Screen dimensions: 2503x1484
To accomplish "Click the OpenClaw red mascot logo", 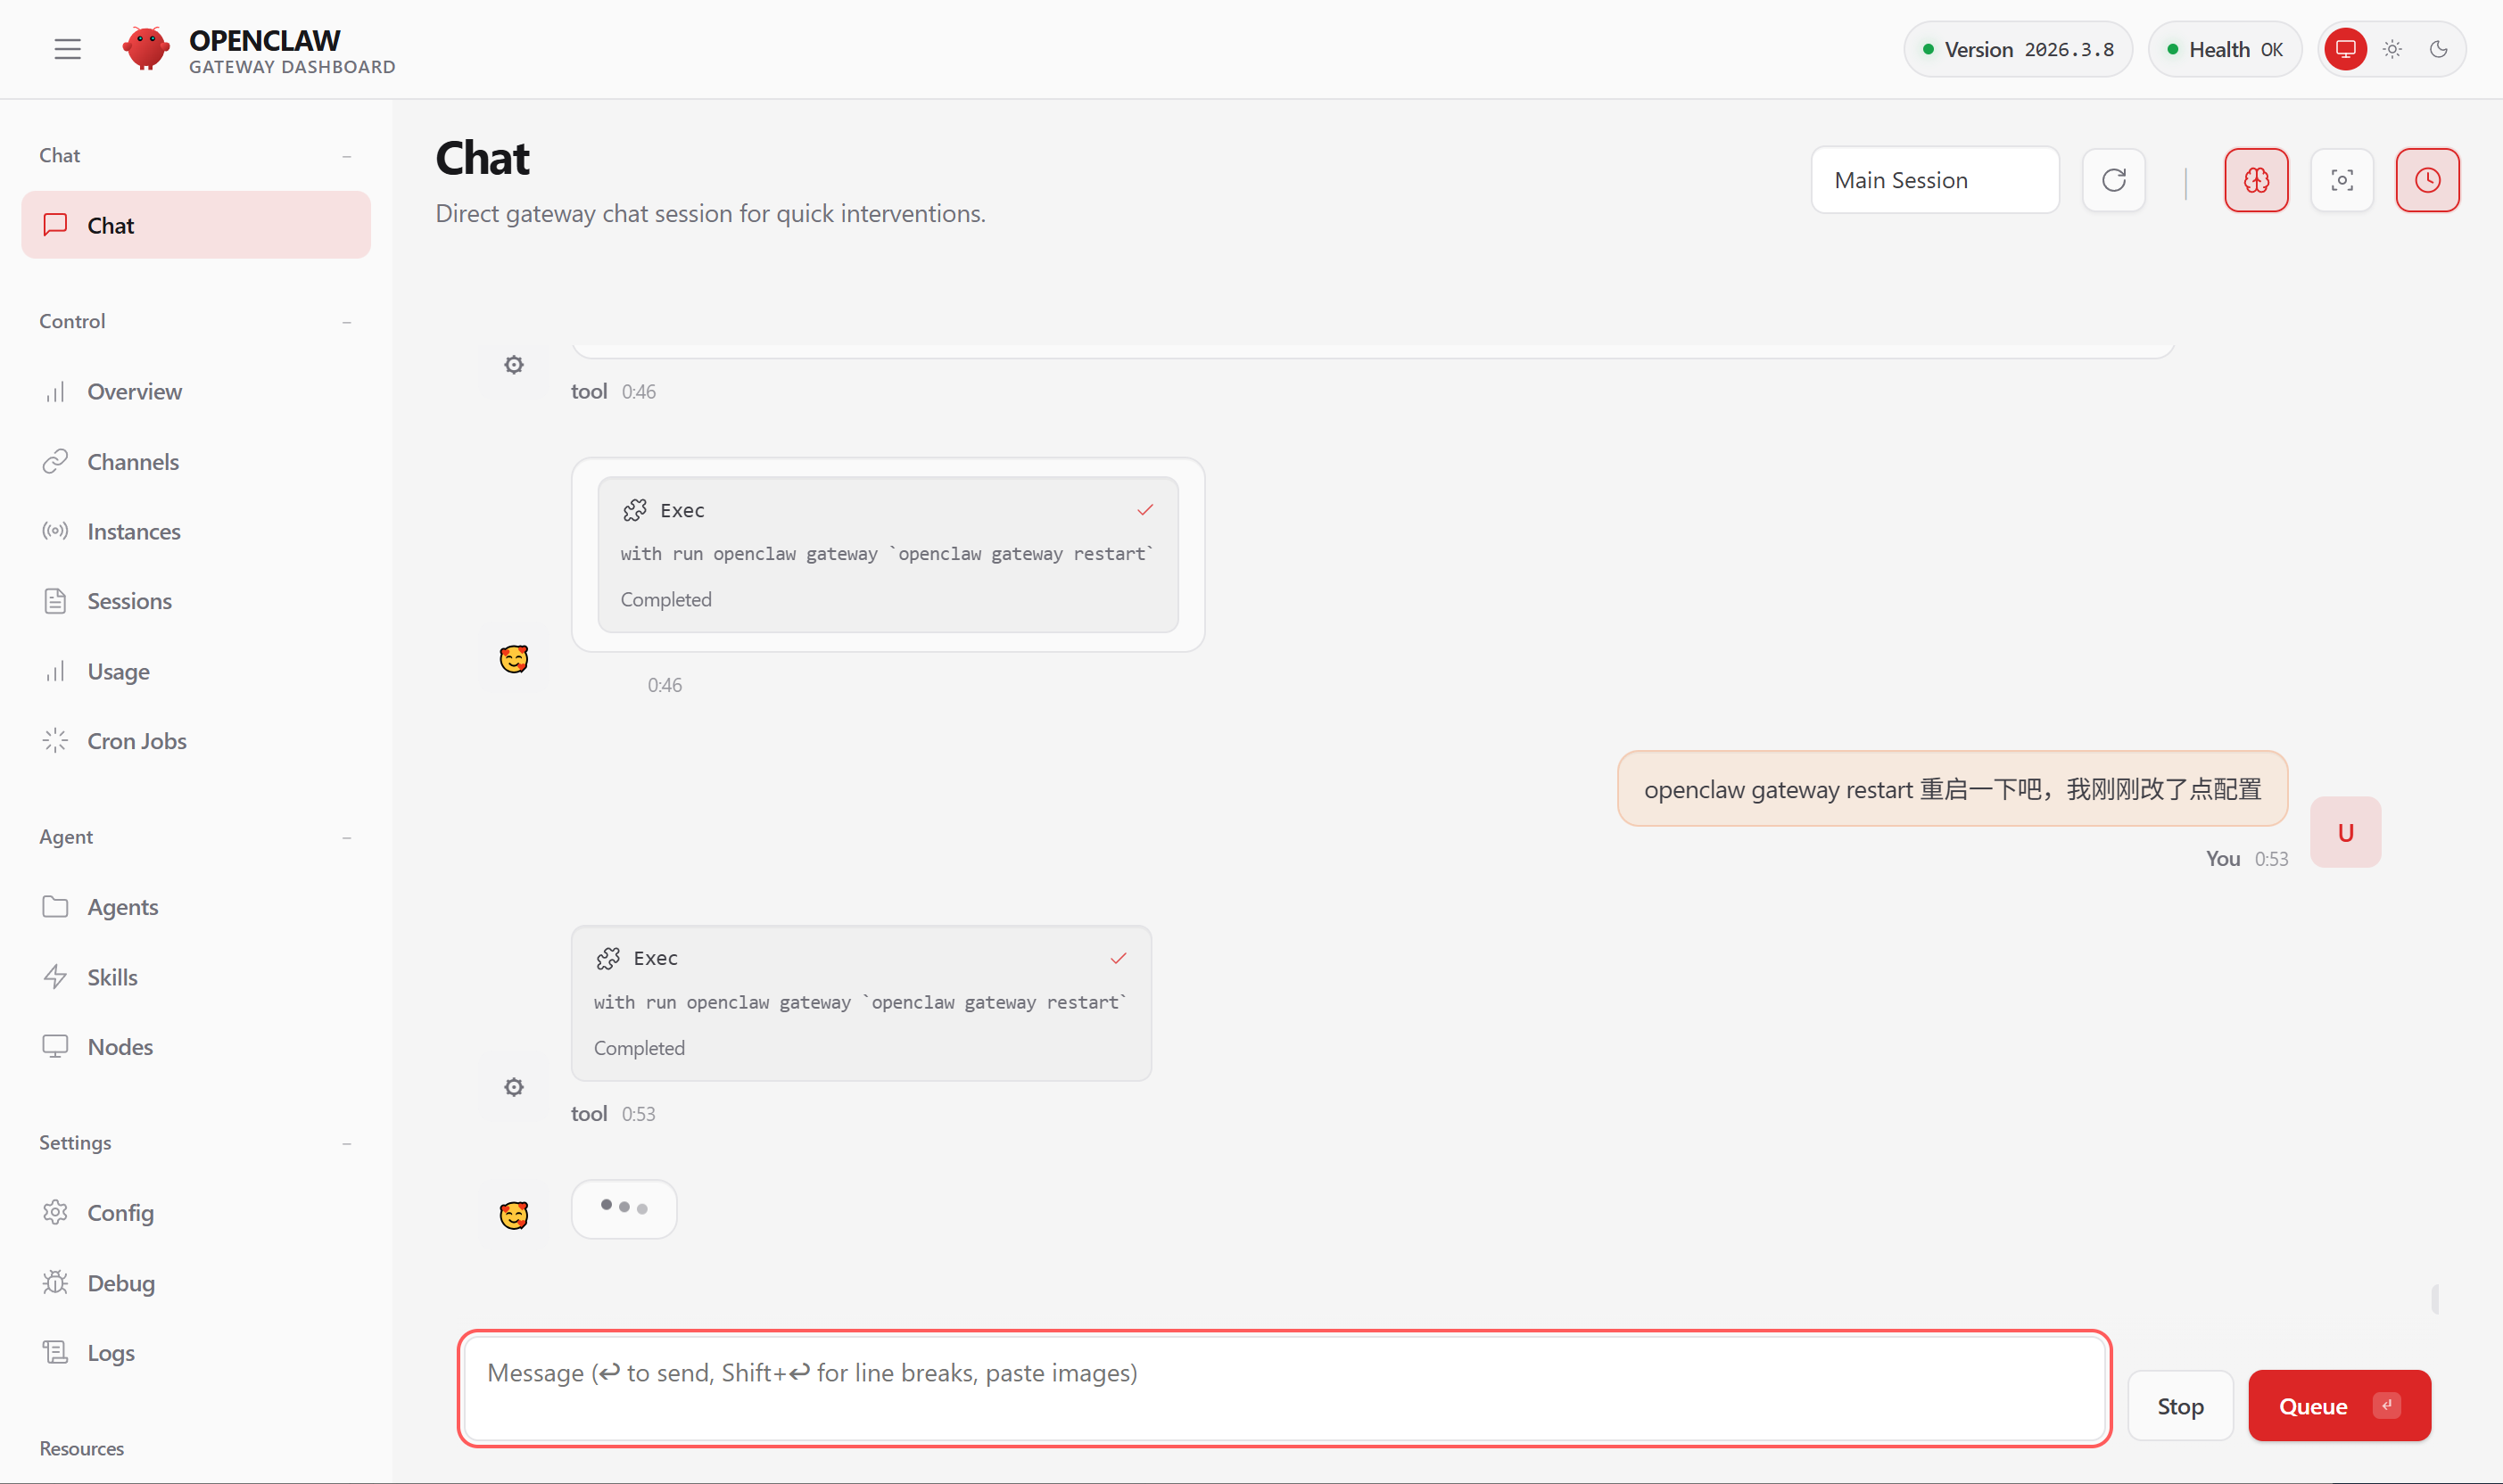I will coord(146,48).
